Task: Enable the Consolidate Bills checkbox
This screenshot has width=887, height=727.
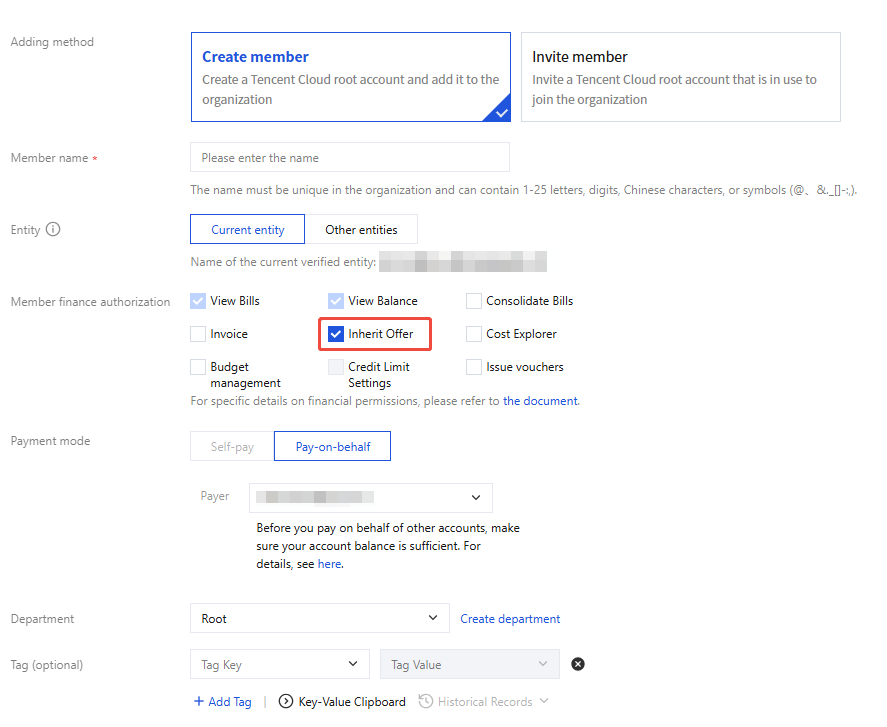Action: (474, 301)
